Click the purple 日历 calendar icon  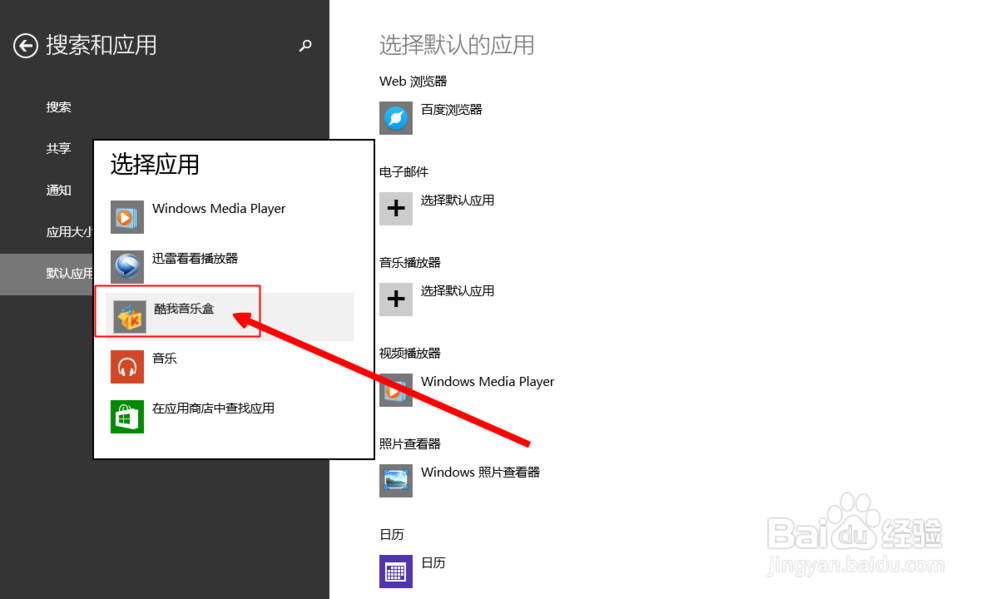point(396,571)
